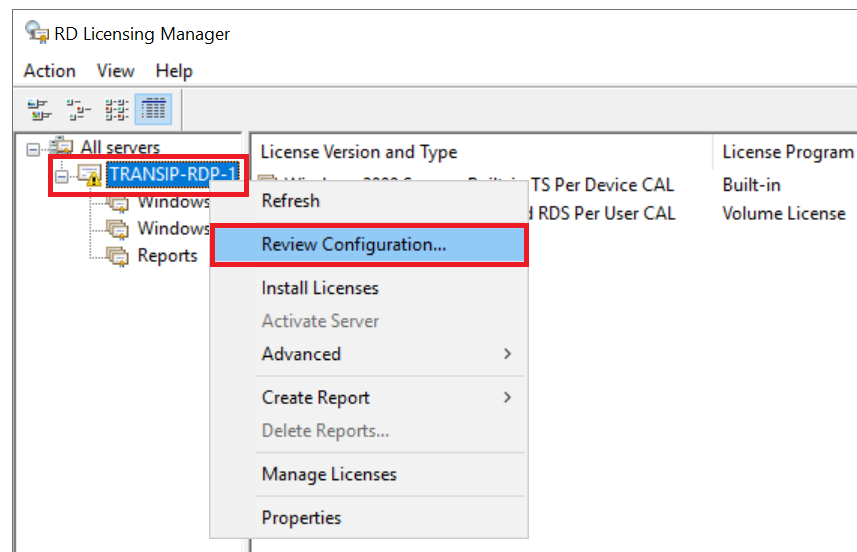Open the Action menu

(50, 71)
